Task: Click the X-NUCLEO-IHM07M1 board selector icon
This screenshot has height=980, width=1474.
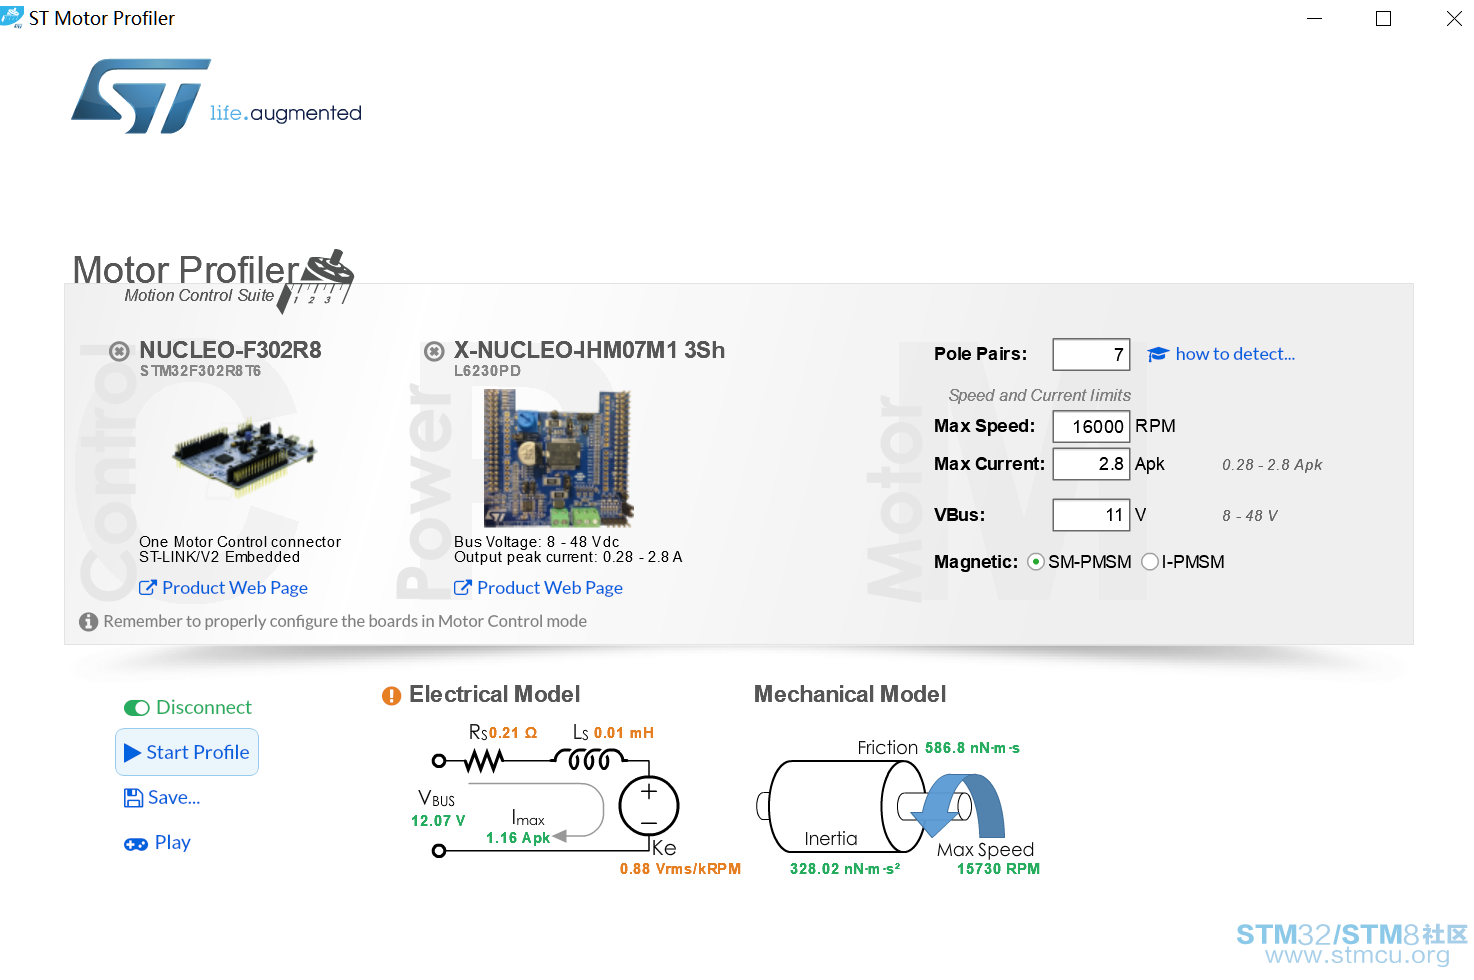Action: [434, 351]
